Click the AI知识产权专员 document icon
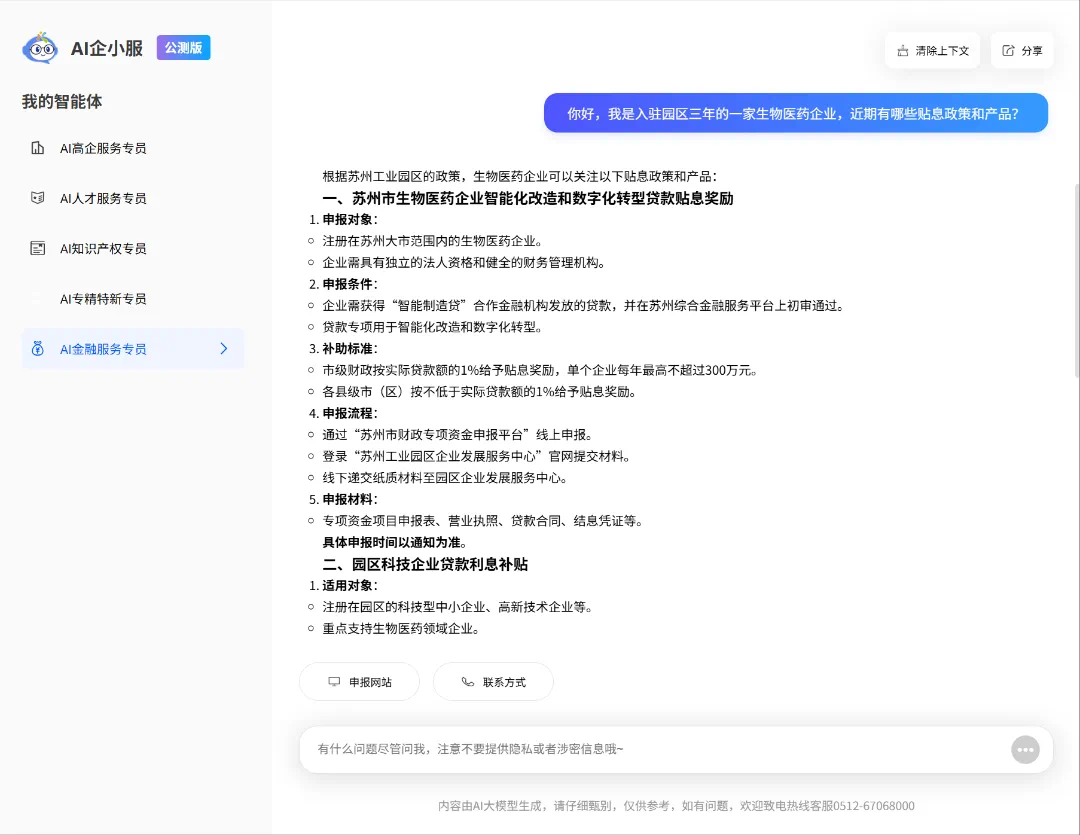The image size is (1080, 835). pos(38,248)
